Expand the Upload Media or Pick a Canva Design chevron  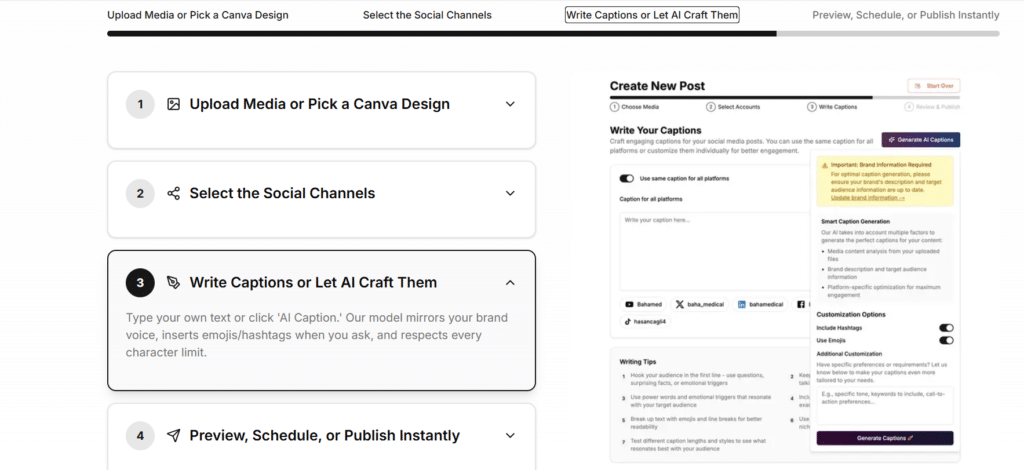point(510,104)
